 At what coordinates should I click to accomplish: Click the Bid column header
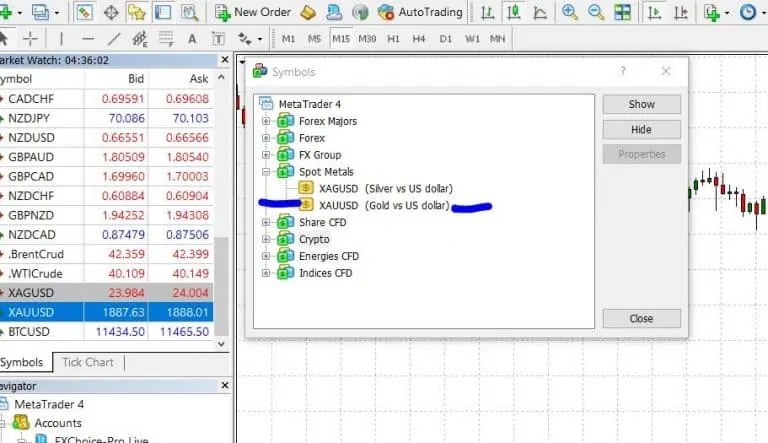(136, 78)
